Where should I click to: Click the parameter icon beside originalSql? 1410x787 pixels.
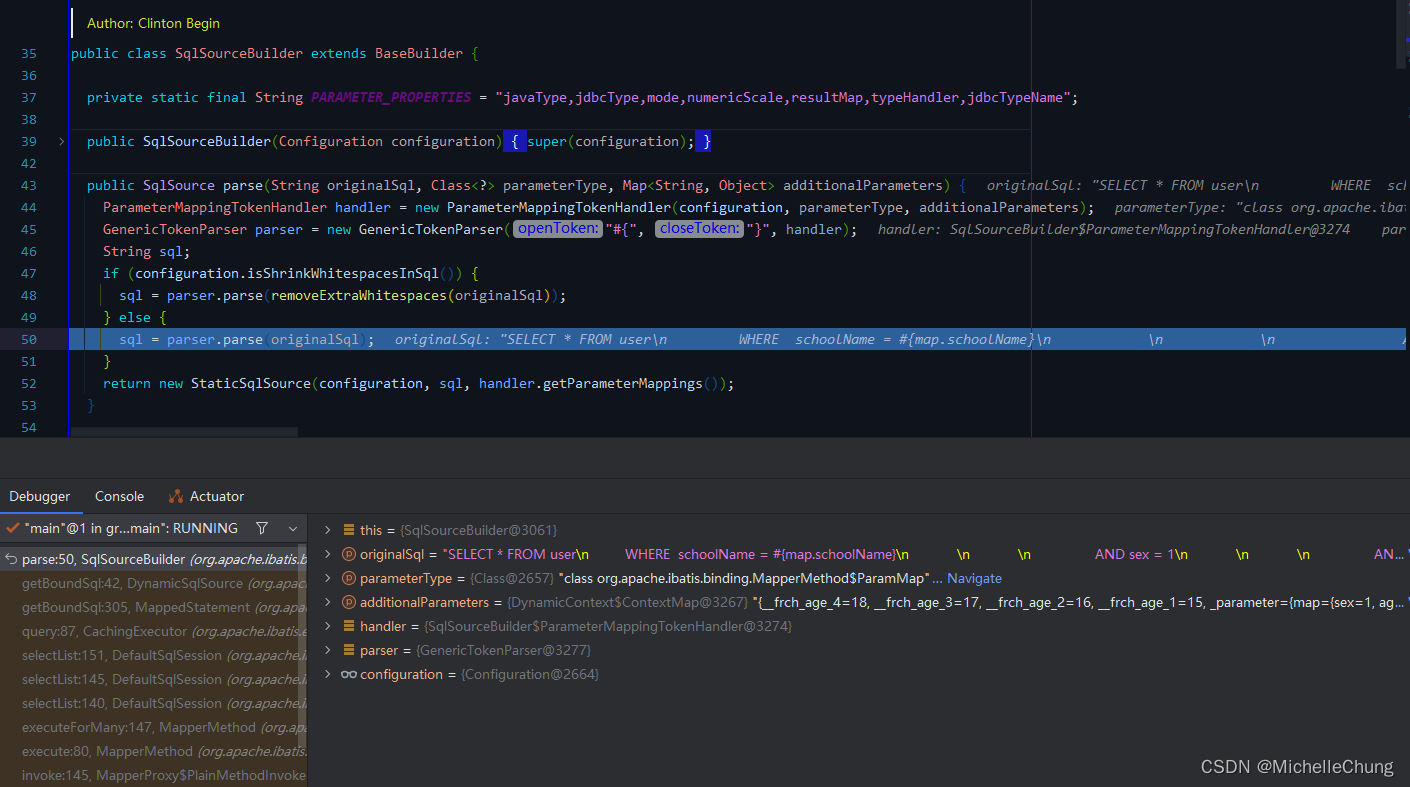tap(349, 554)
